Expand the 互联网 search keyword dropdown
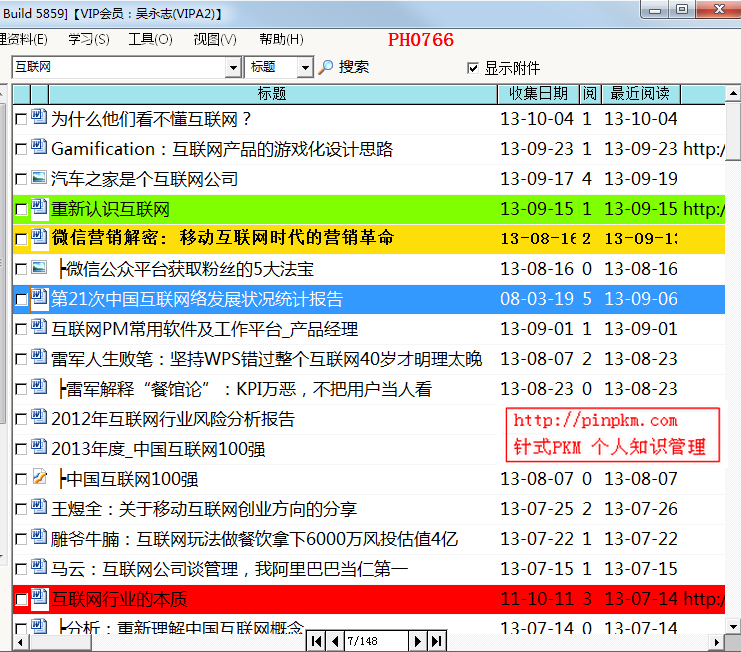The height and width of the screenshot is (652, 741). 232,67
